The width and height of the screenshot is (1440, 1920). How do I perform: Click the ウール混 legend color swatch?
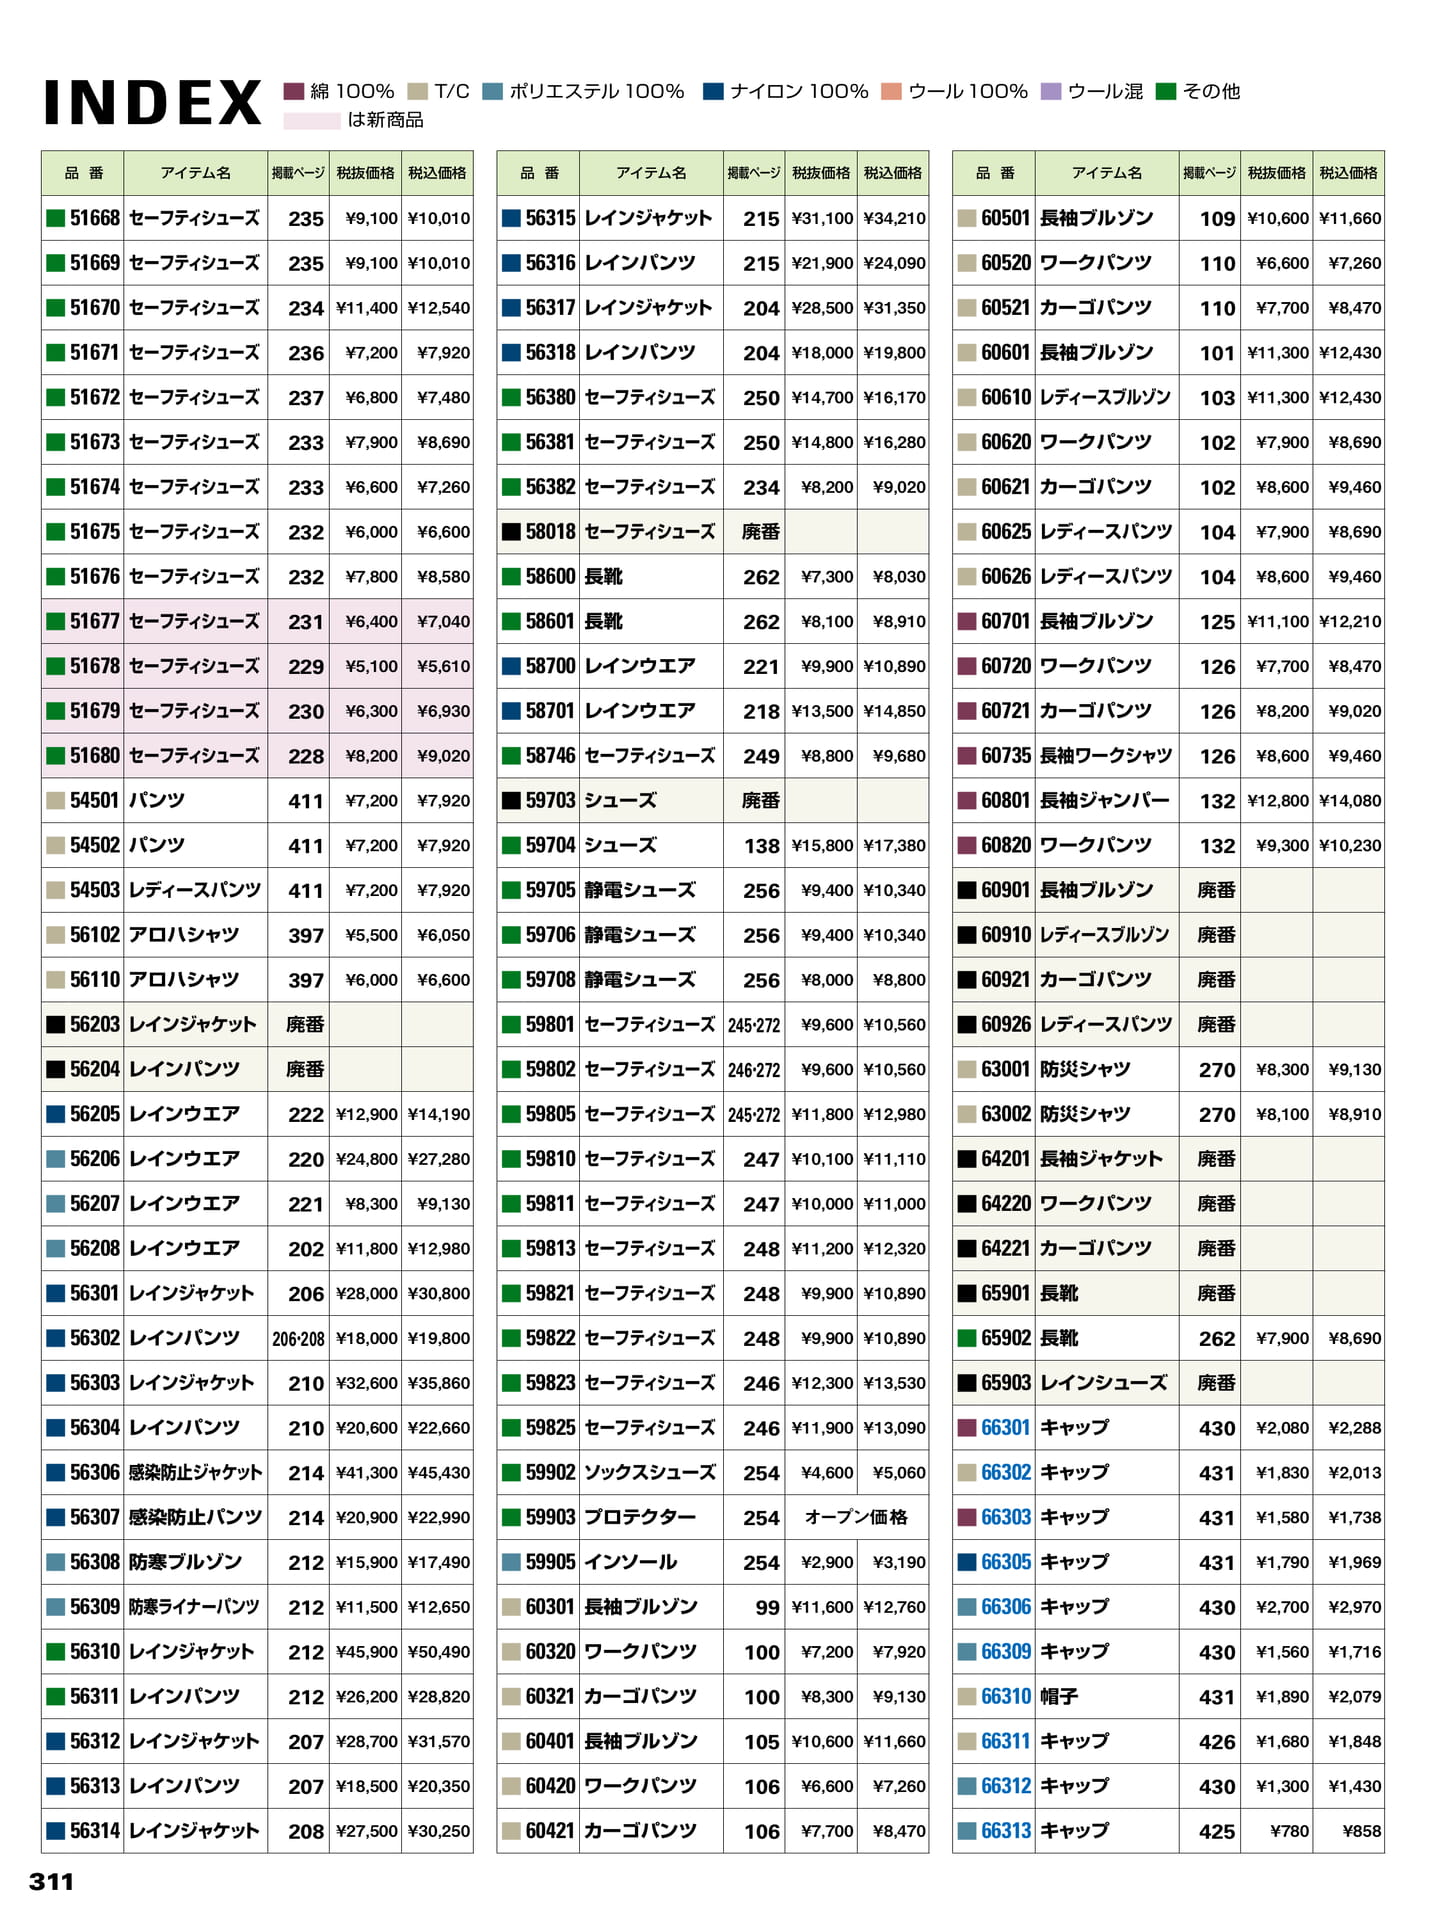pos(1051,92)
